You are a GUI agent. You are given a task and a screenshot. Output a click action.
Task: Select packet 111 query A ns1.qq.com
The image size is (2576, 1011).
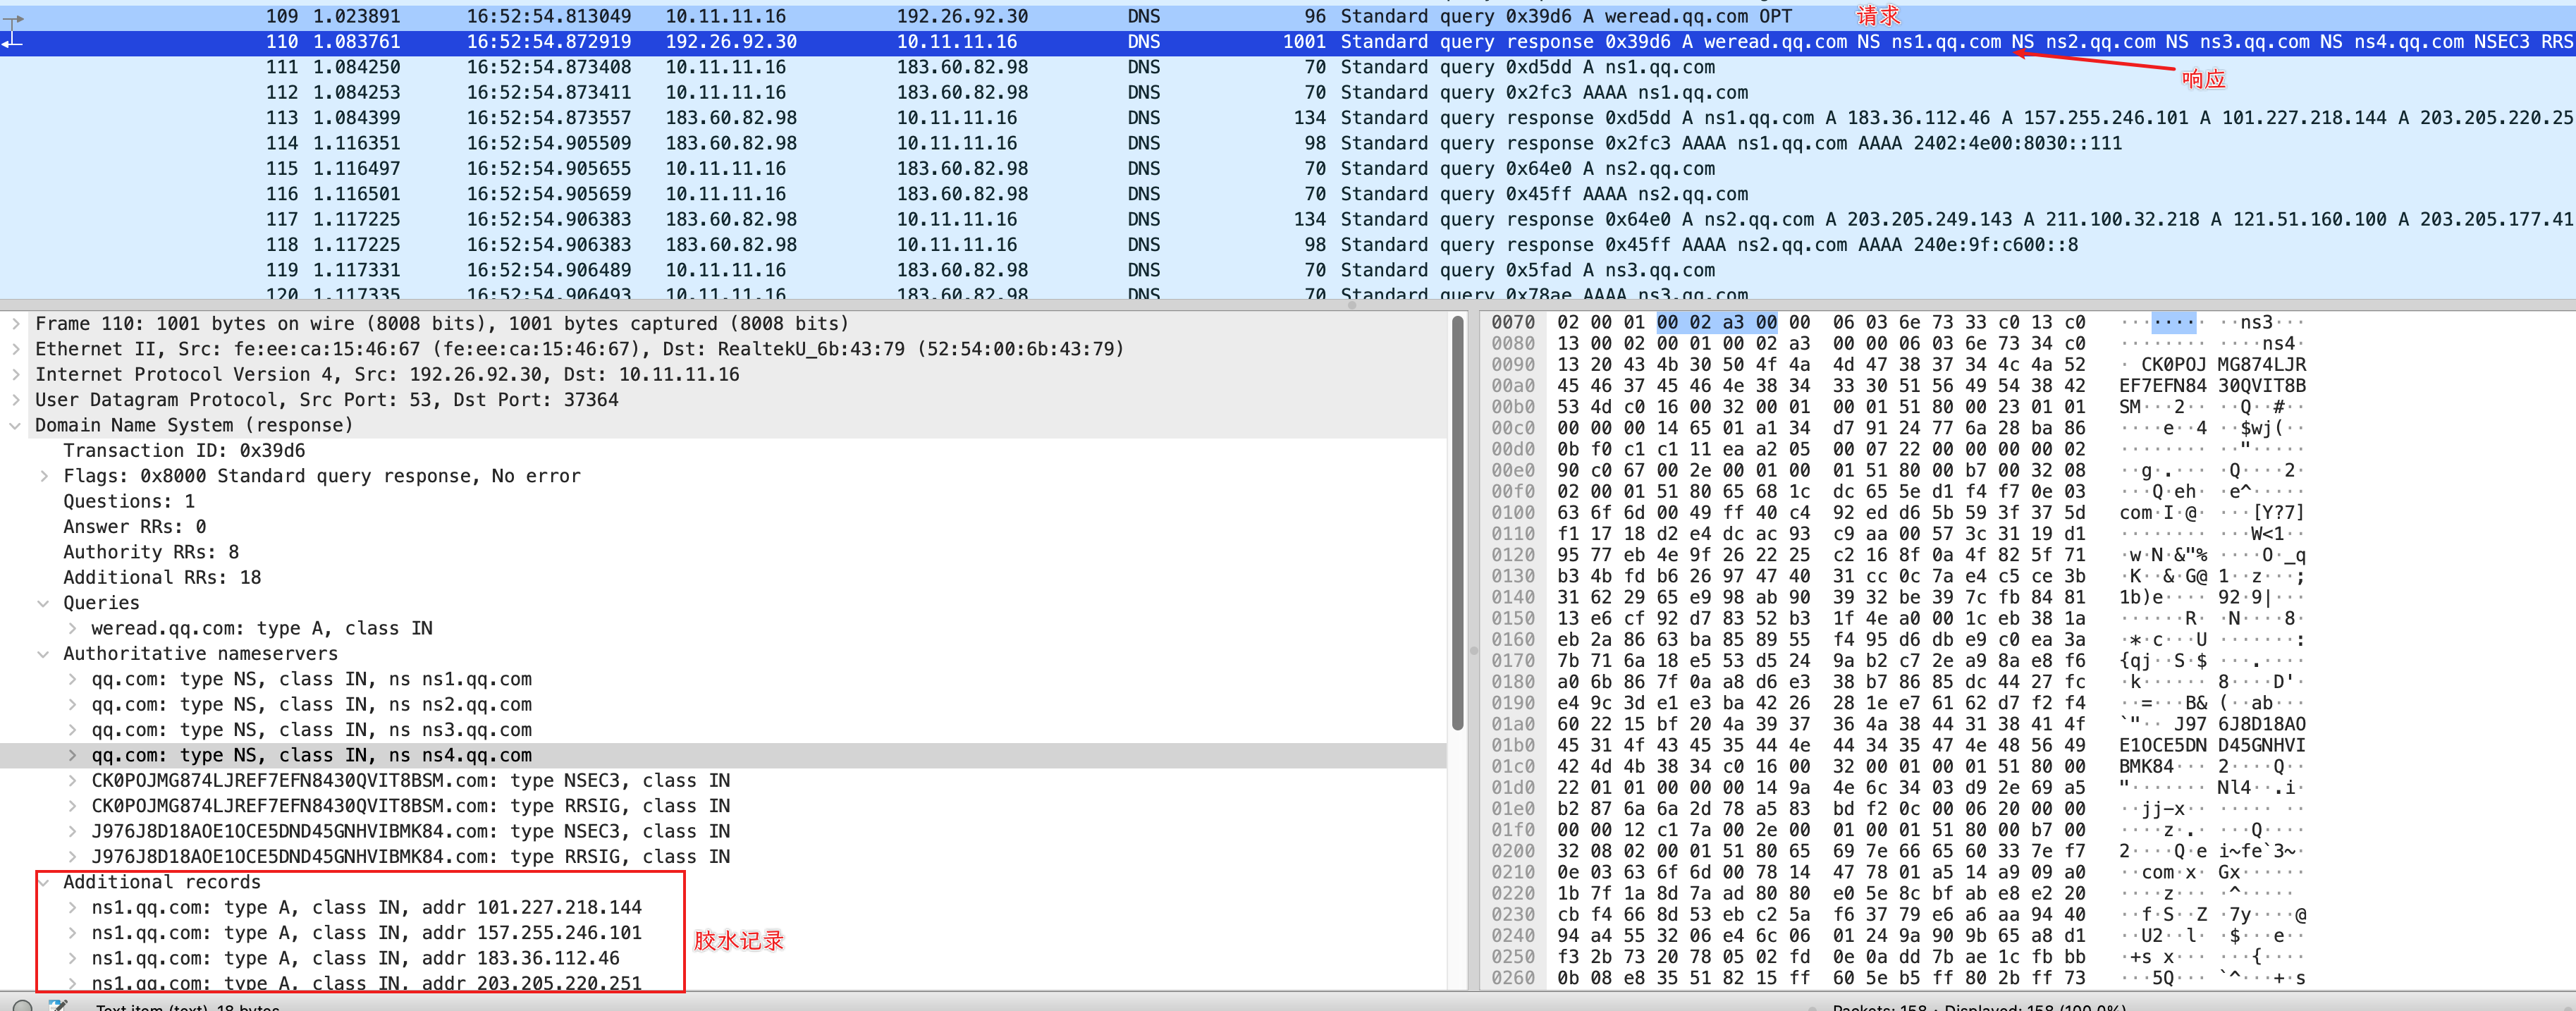pyautogui.click(x=1288, y=67)
